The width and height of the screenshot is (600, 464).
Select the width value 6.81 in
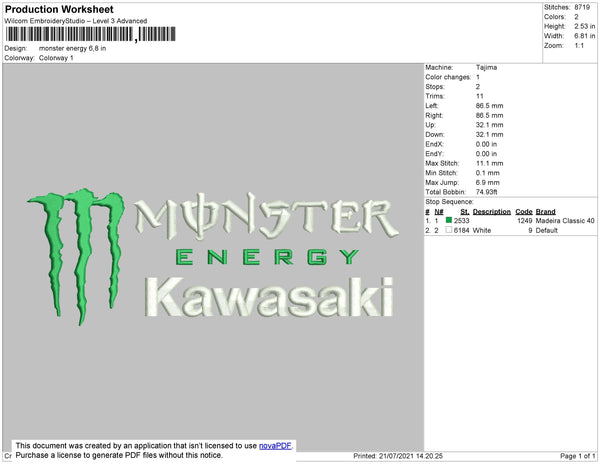(x=585, y=36)
